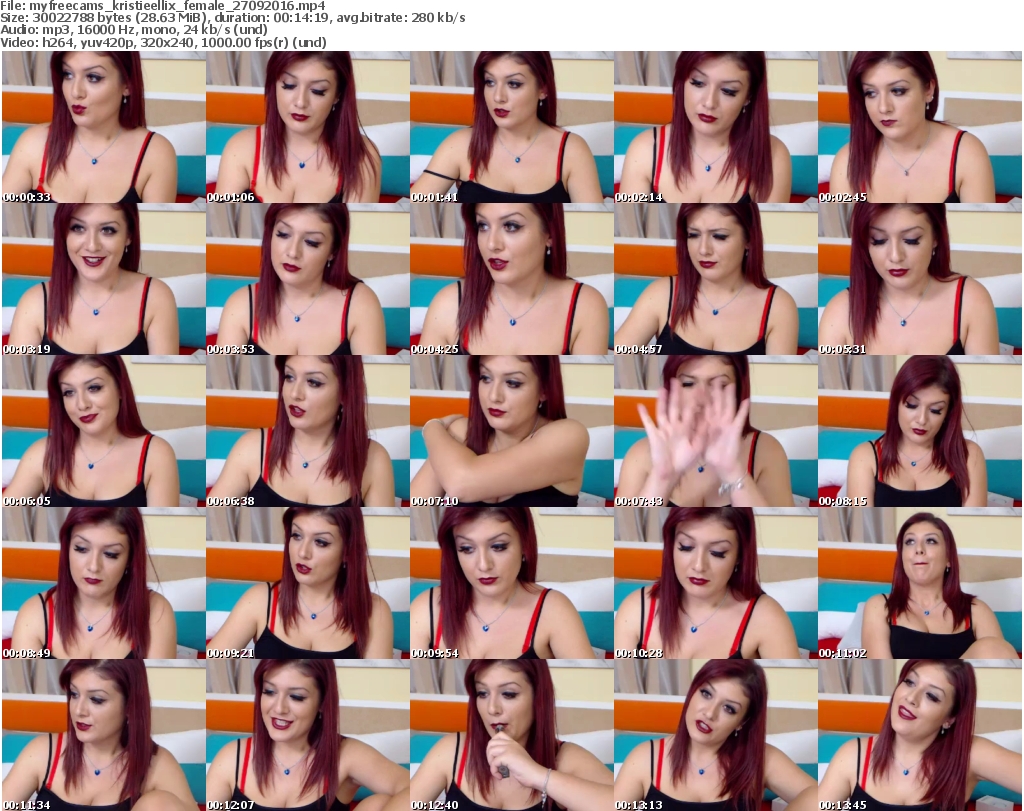
Task: Select the 00:10:28 thumbnail
Action: tap(715, 583)
